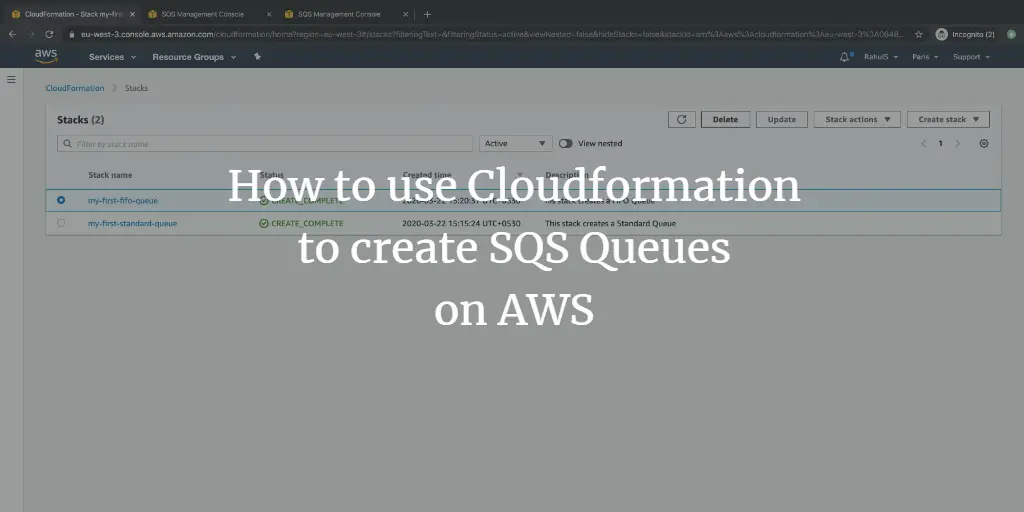The height and width of the screenshot is (512, 1024).
Task: Open the RahulS account dropdown
Action: click(x=881, y=57)
